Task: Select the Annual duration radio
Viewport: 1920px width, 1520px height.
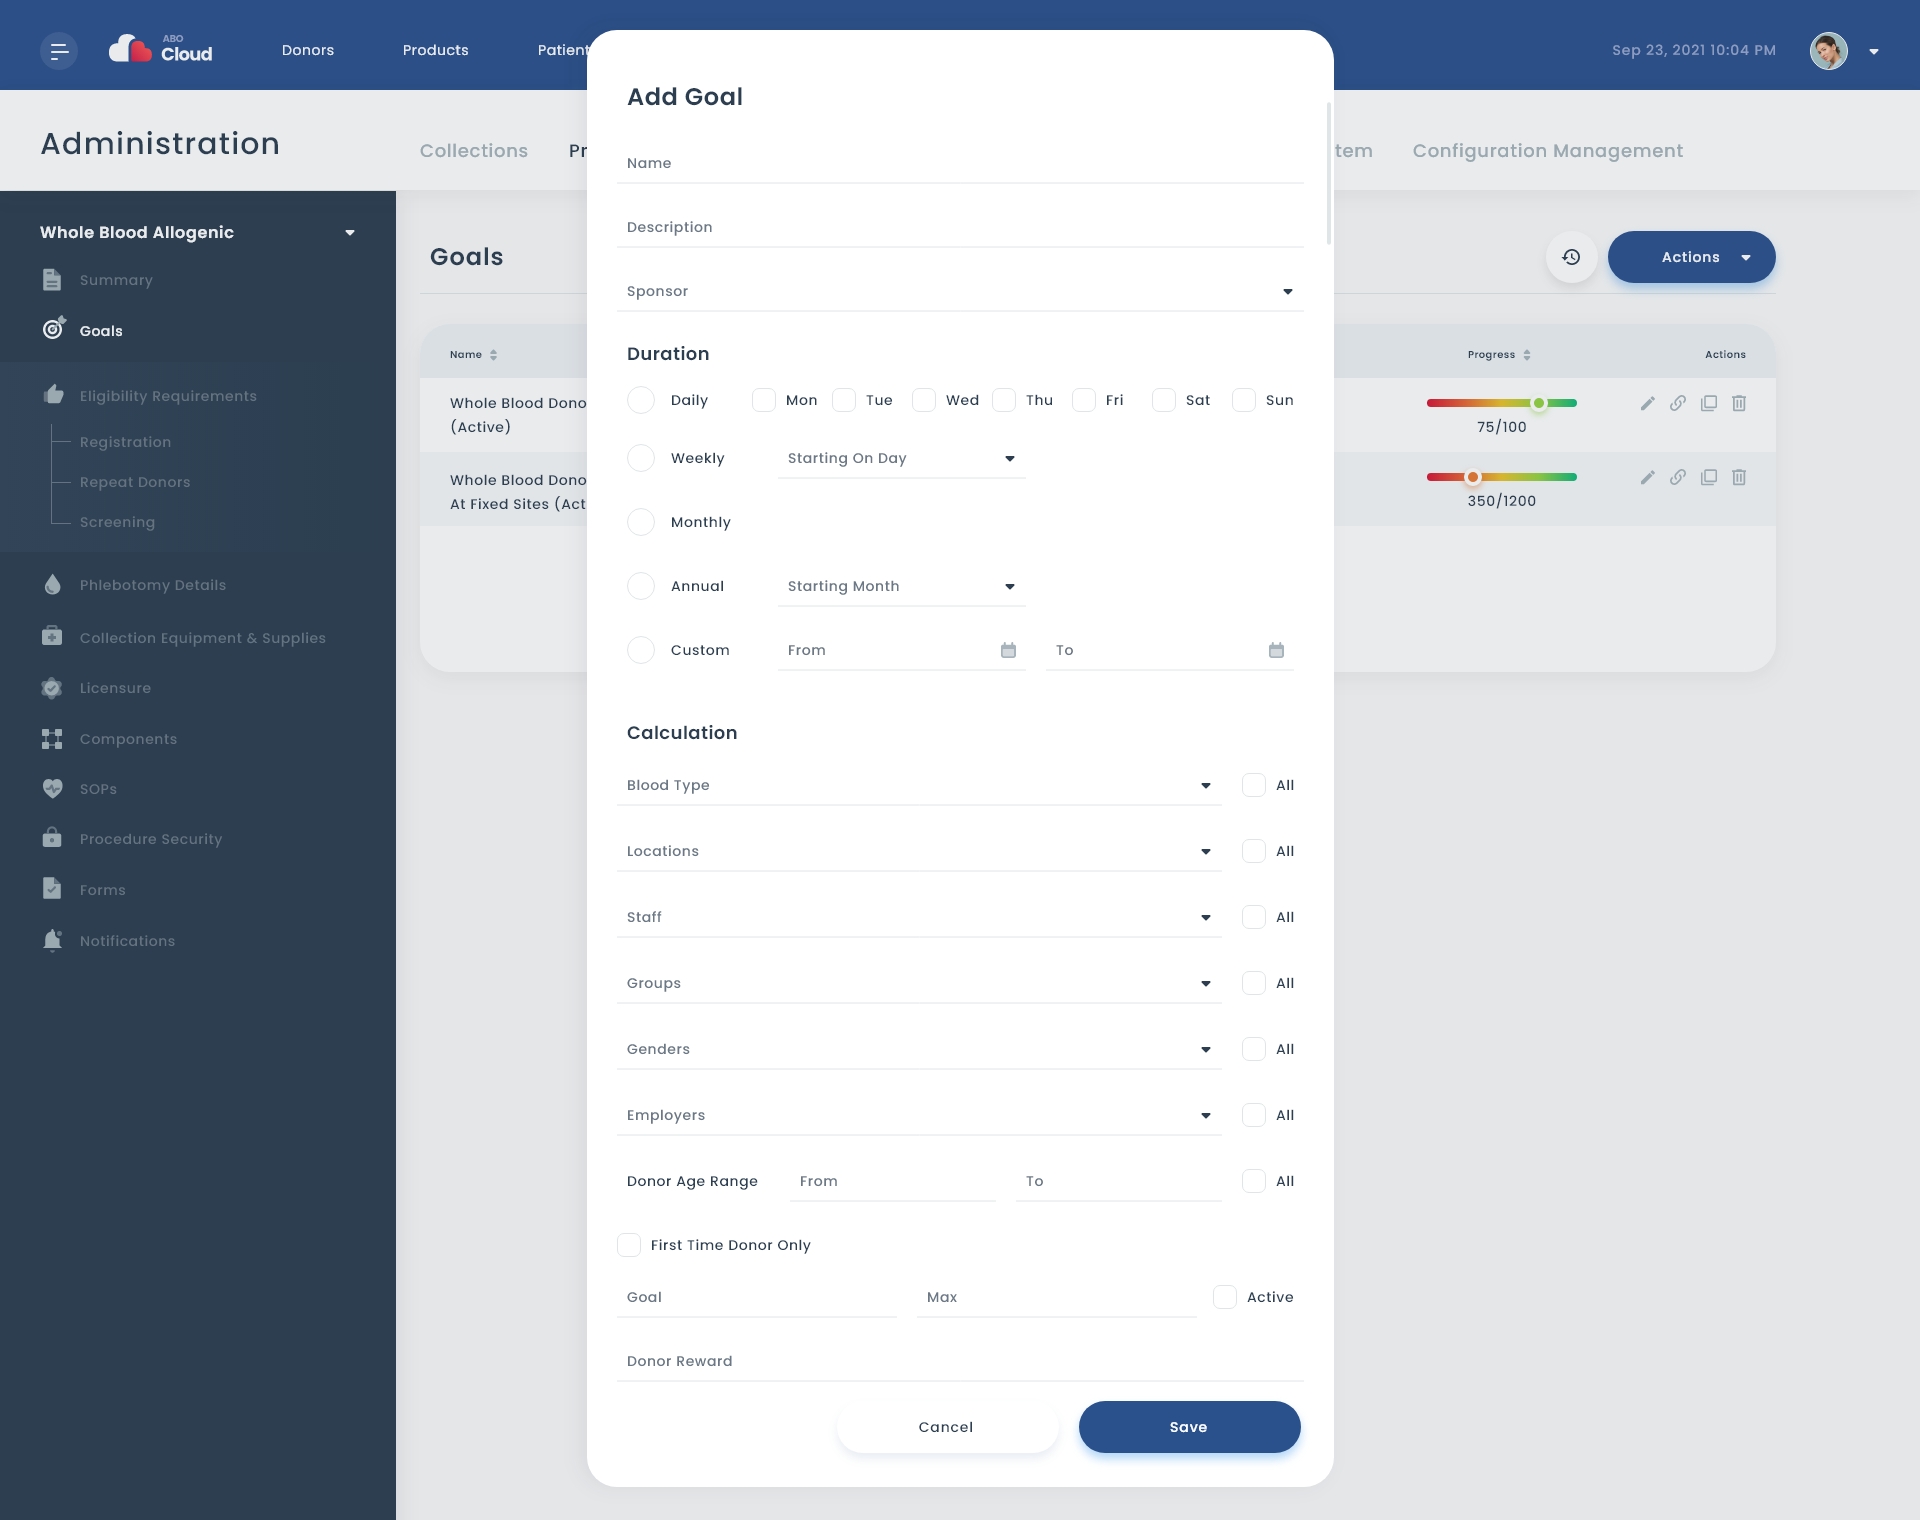Action: 641,586
